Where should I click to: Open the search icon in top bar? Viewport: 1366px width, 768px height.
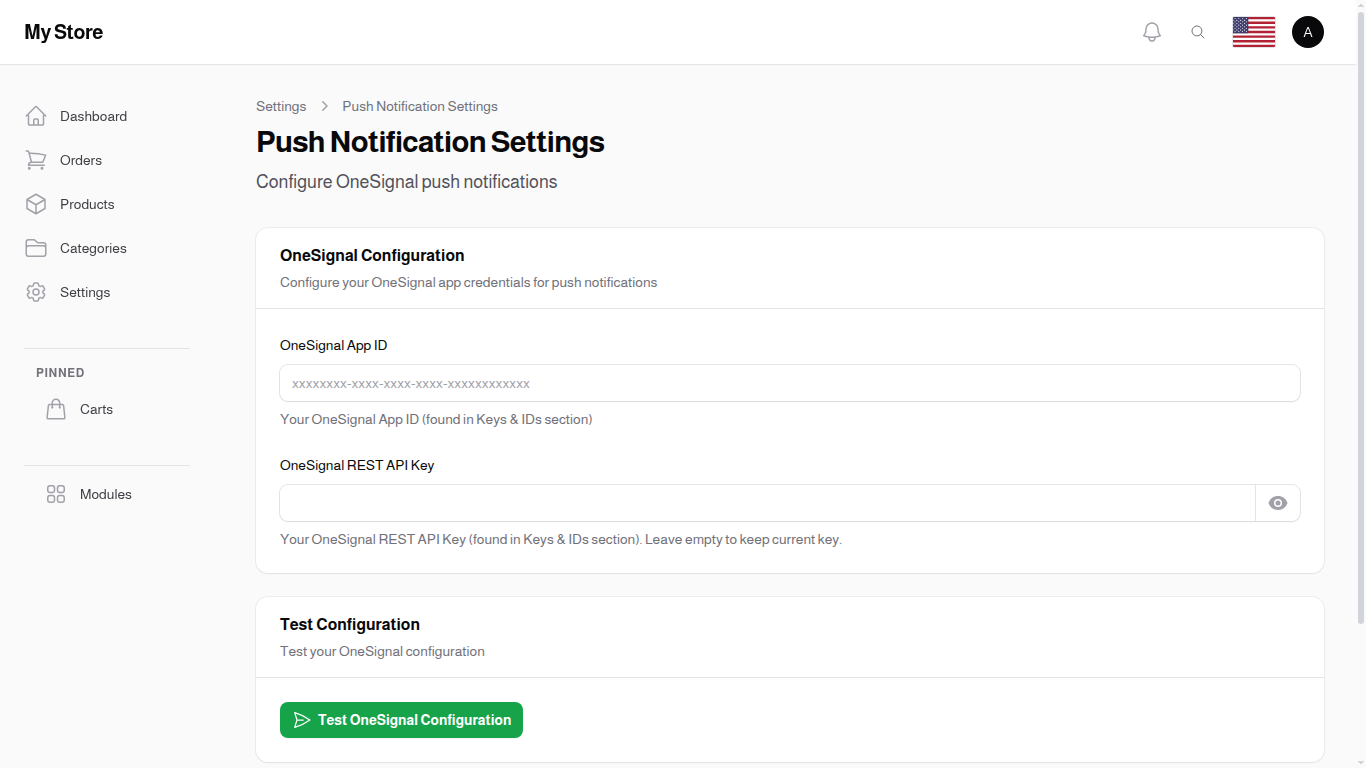click(x=1198, y=31)
